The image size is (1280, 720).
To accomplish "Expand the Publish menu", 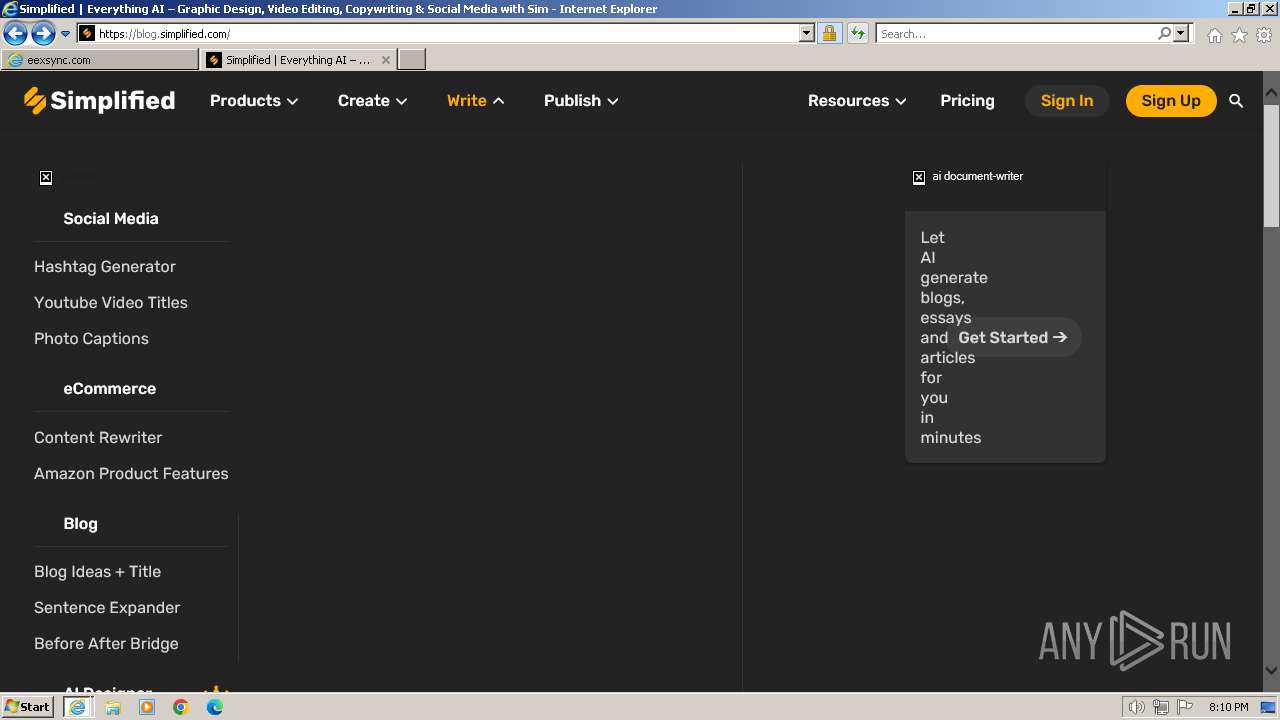I will [x=581, y=101].
